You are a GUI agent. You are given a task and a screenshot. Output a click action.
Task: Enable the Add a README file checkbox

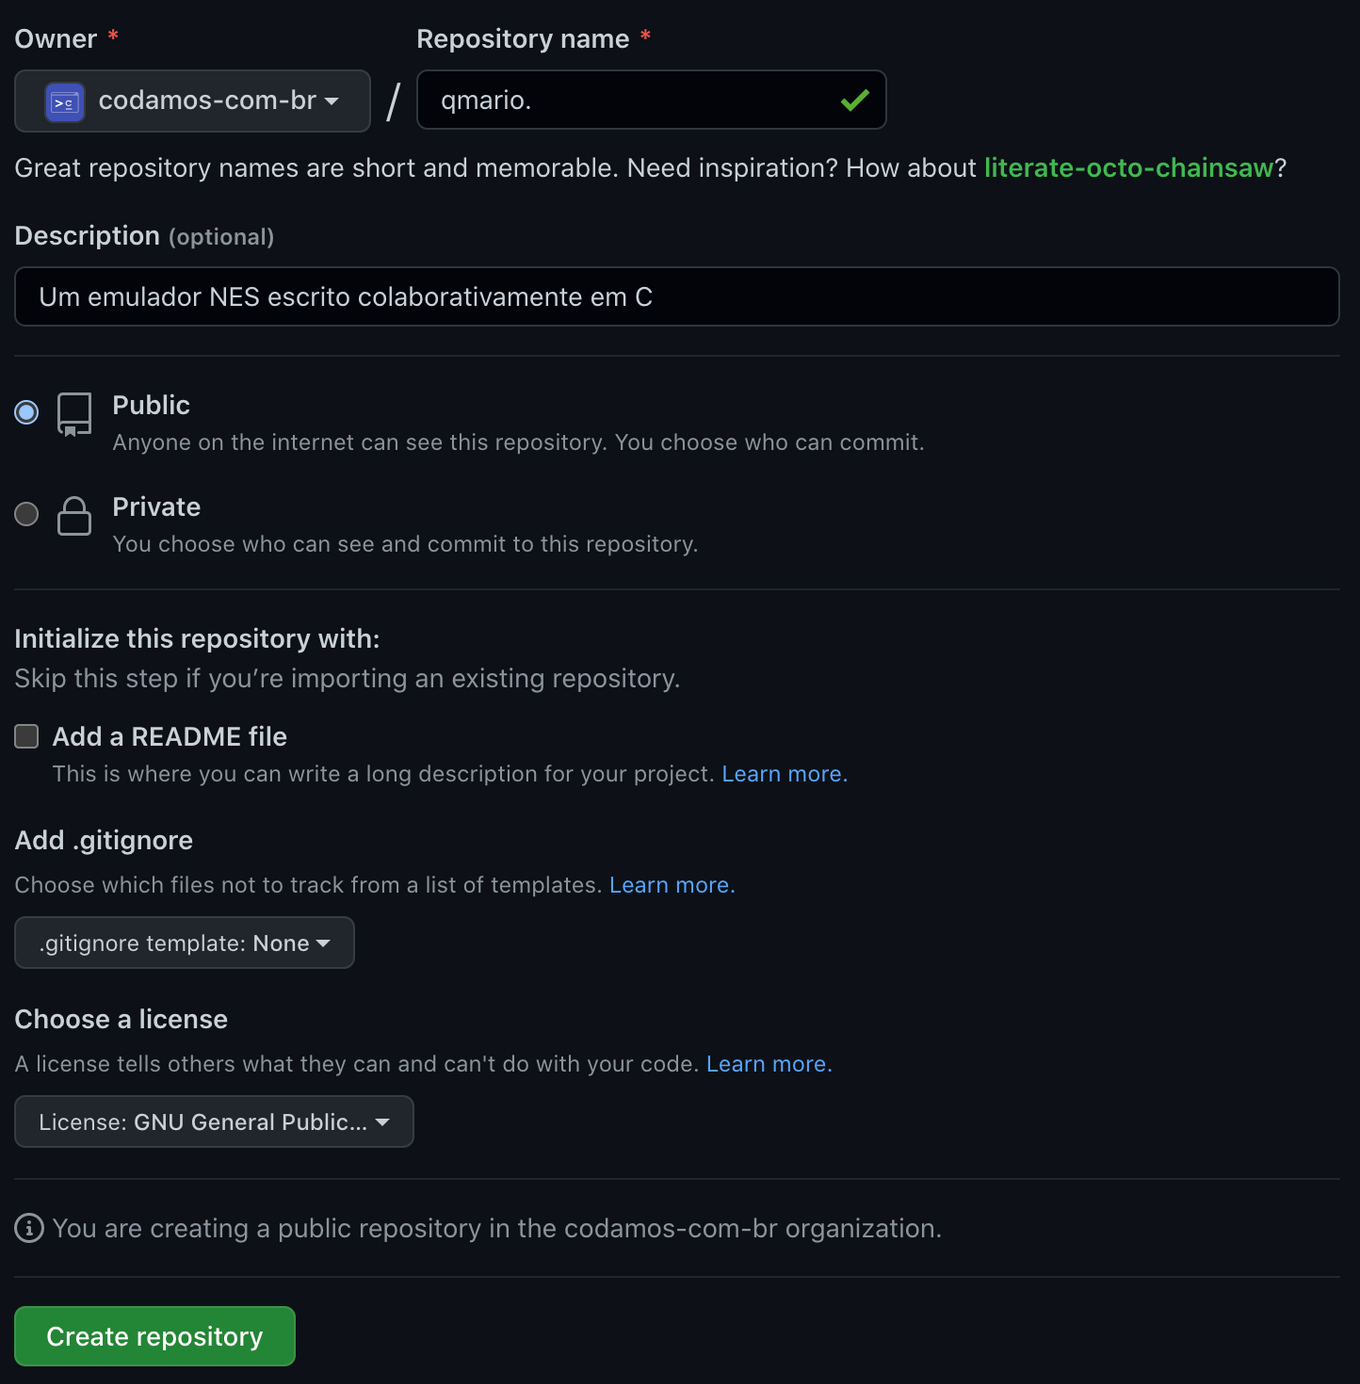[x=27, y=737]
